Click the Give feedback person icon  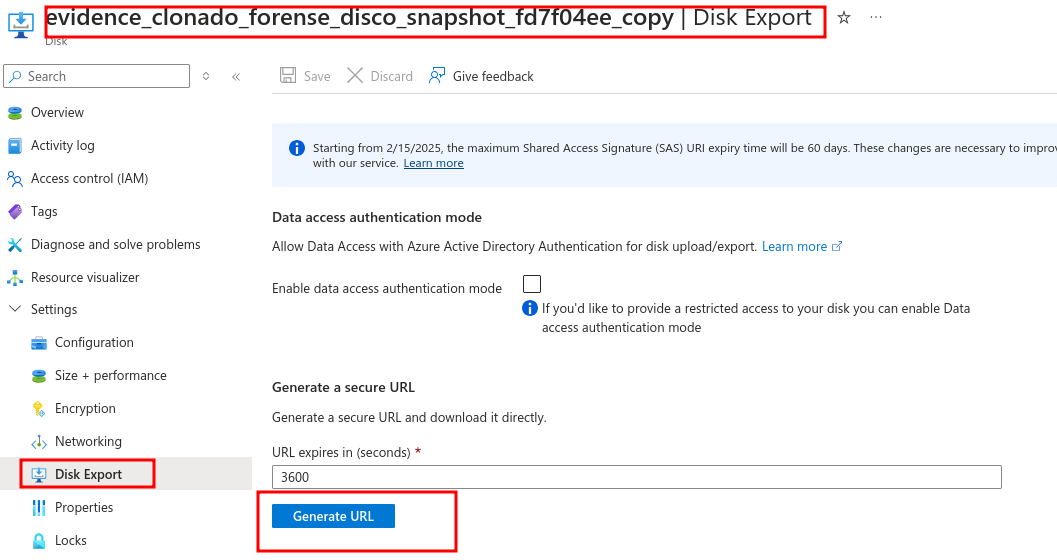click(x=437, y=75)
